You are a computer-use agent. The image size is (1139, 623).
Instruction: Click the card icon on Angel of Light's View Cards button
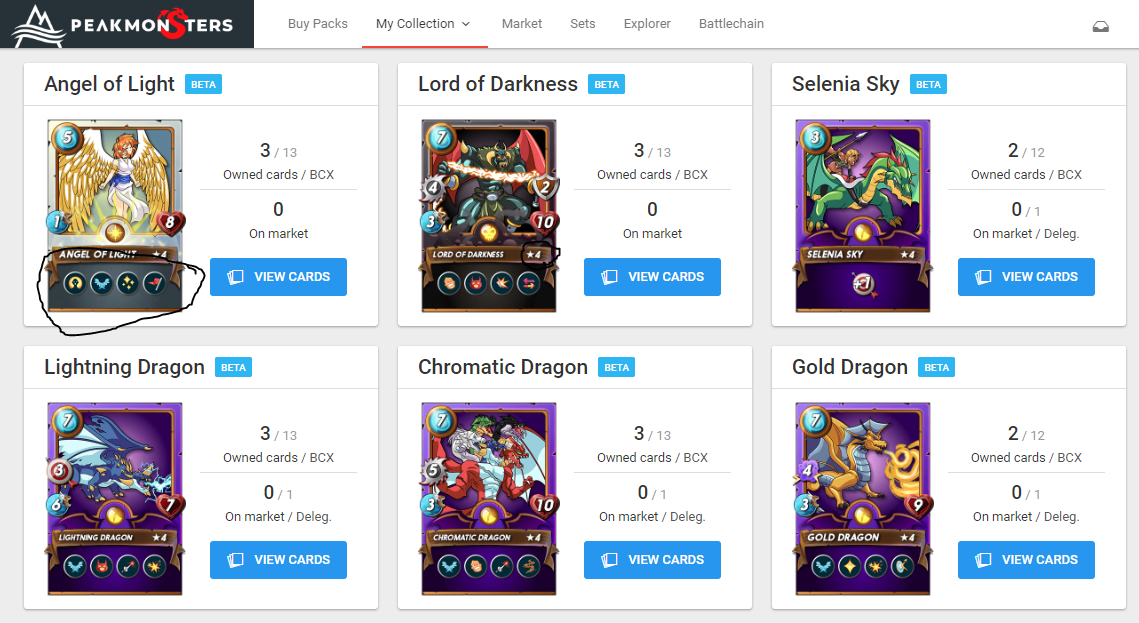pyautogui.click(x=235, y=277)
